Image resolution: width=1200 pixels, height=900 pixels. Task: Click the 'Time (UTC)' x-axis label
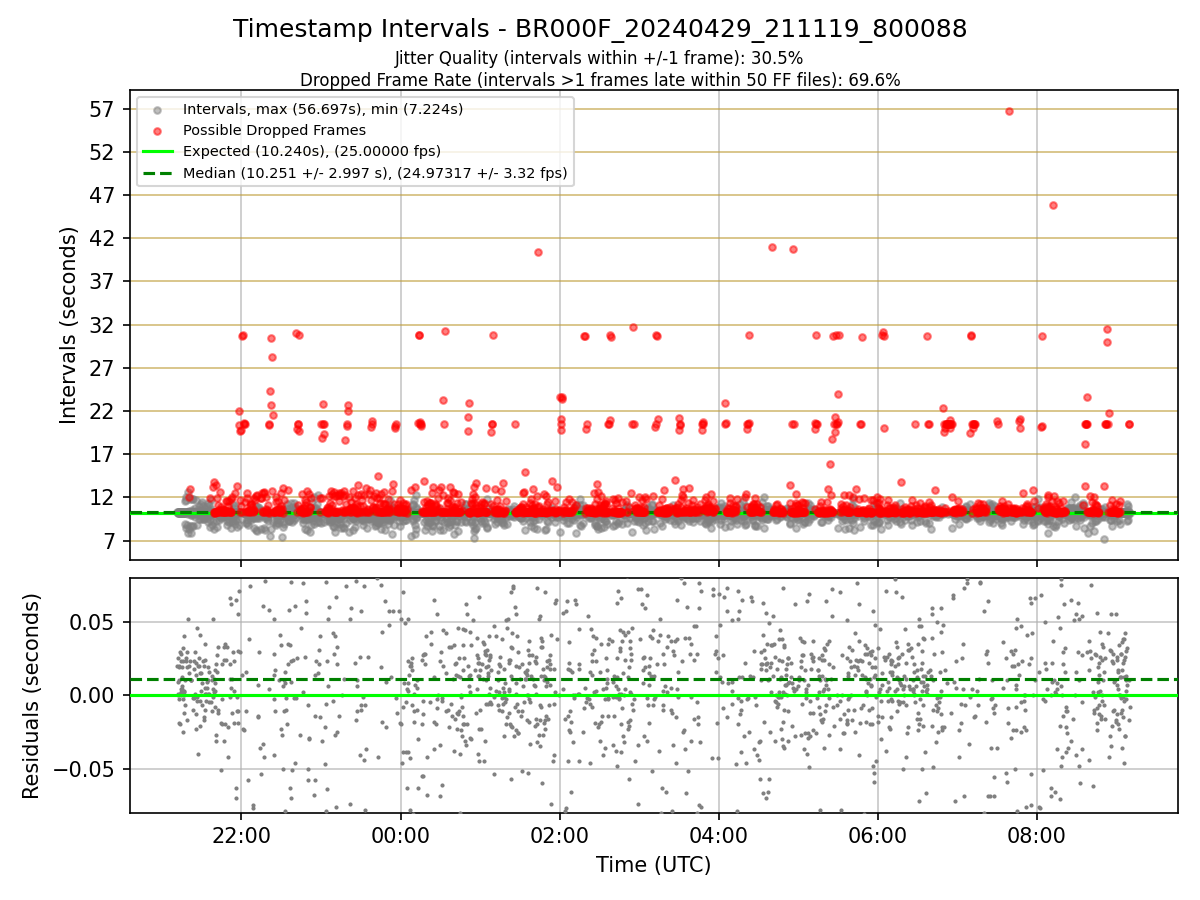coord(654,865)
